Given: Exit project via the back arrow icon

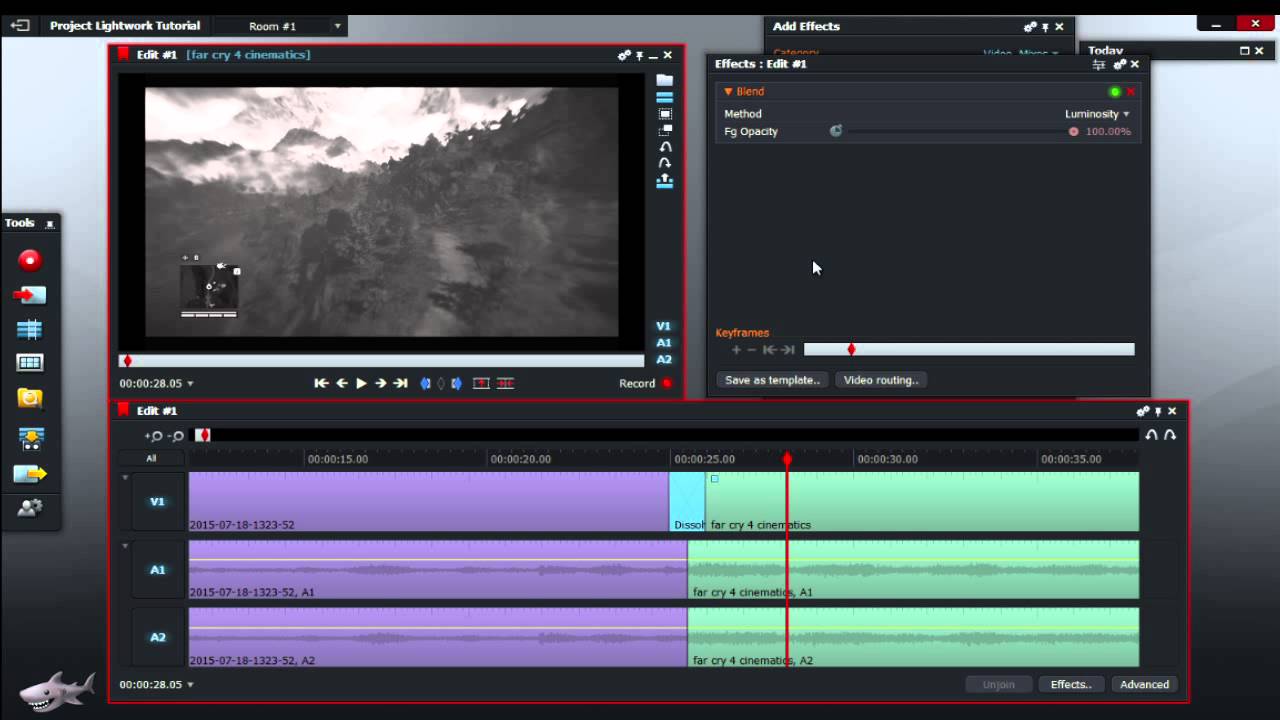Looking at the screenshot, I should pyautogui.click(x=21, y=26).
